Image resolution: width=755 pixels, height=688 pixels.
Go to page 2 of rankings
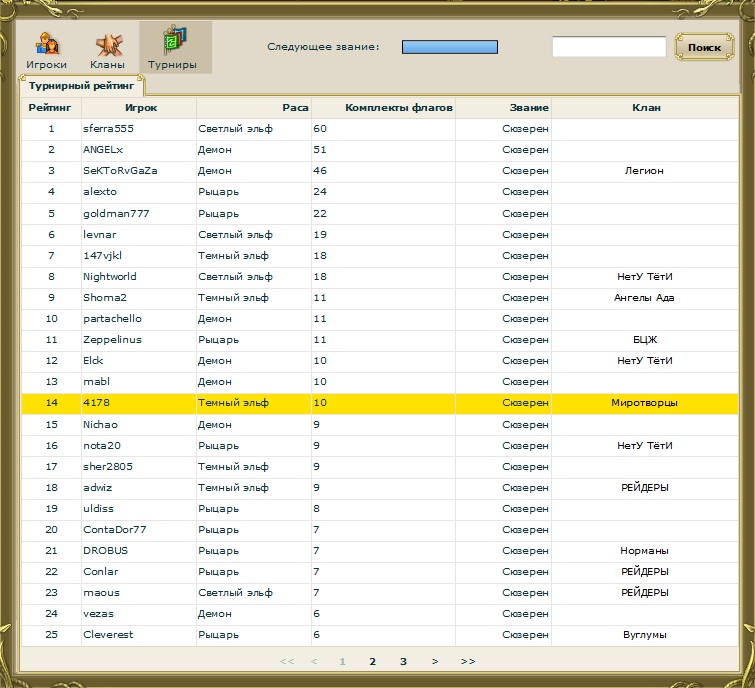(372, 662)
